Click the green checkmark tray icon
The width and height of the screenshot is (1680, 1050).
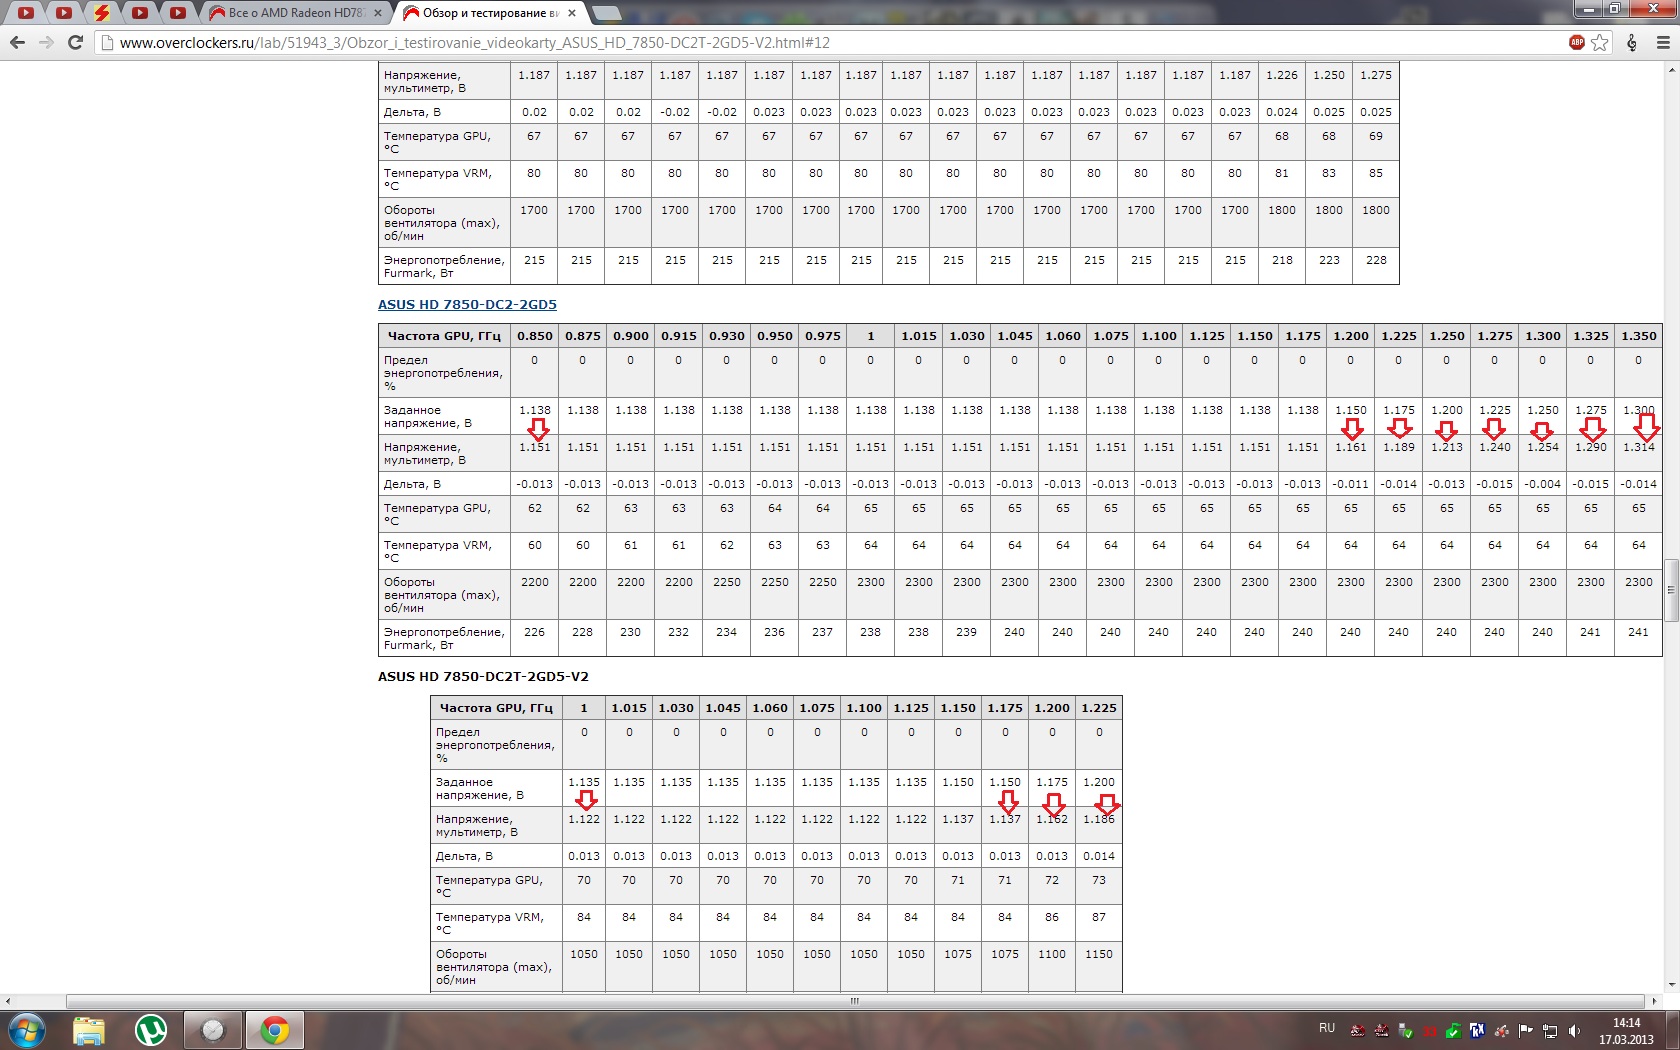(1453, 1031)
